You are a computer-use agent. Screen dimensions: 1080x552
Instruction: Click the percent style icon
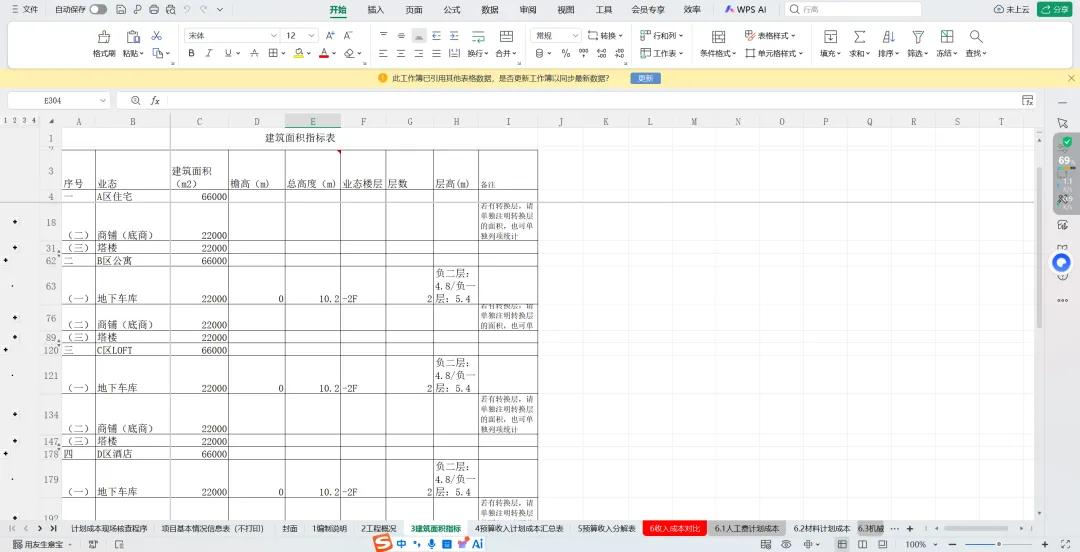point(565,53)
